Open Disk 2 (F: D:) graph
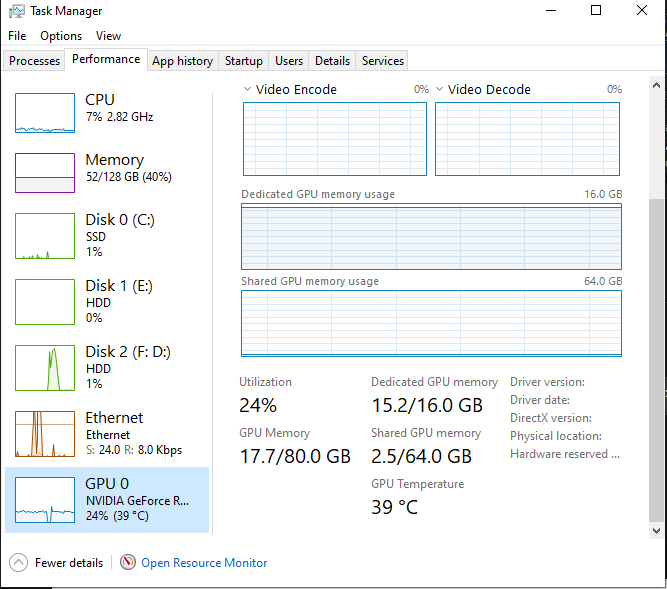Image resolution: width=667 pixels, height=589 pixels. [45, 367]
